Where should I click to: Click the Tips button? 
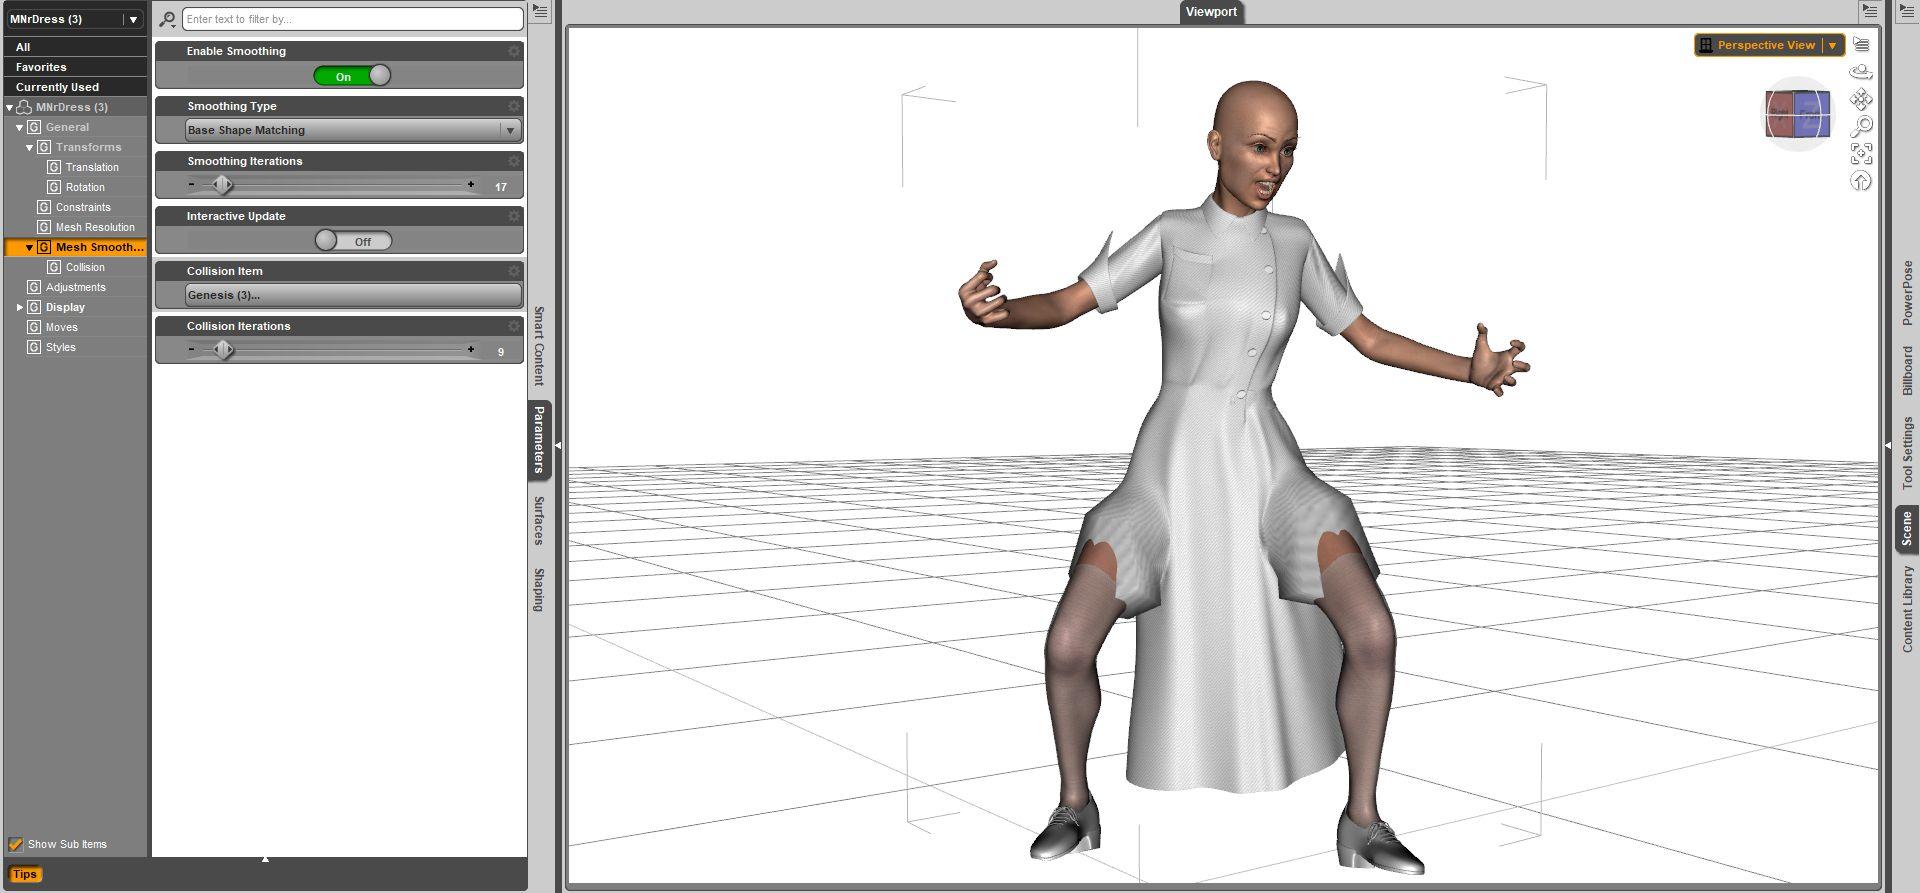(x=25, y=874)
